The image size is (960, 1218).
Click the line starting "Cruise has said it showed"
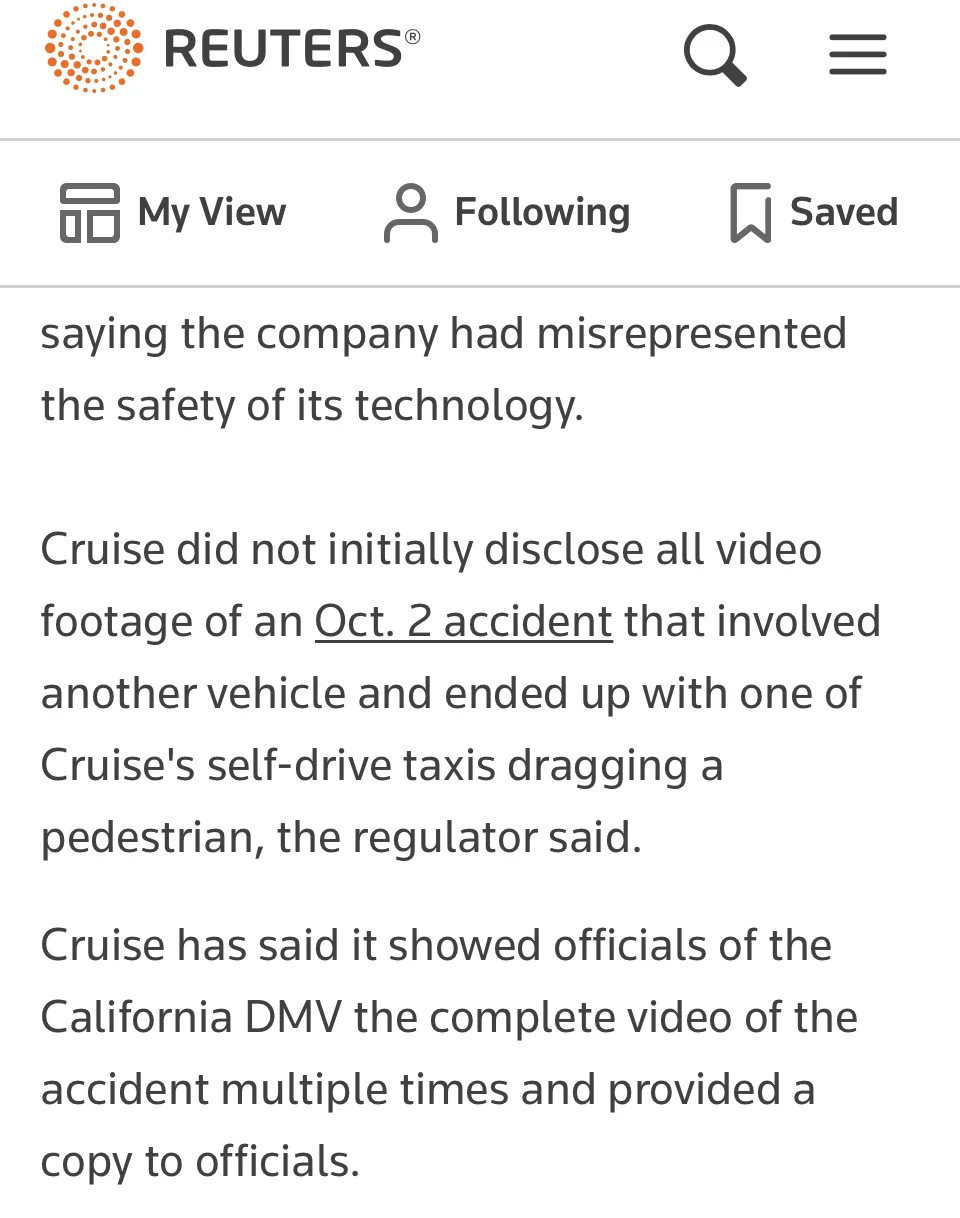tap(436, 946)
